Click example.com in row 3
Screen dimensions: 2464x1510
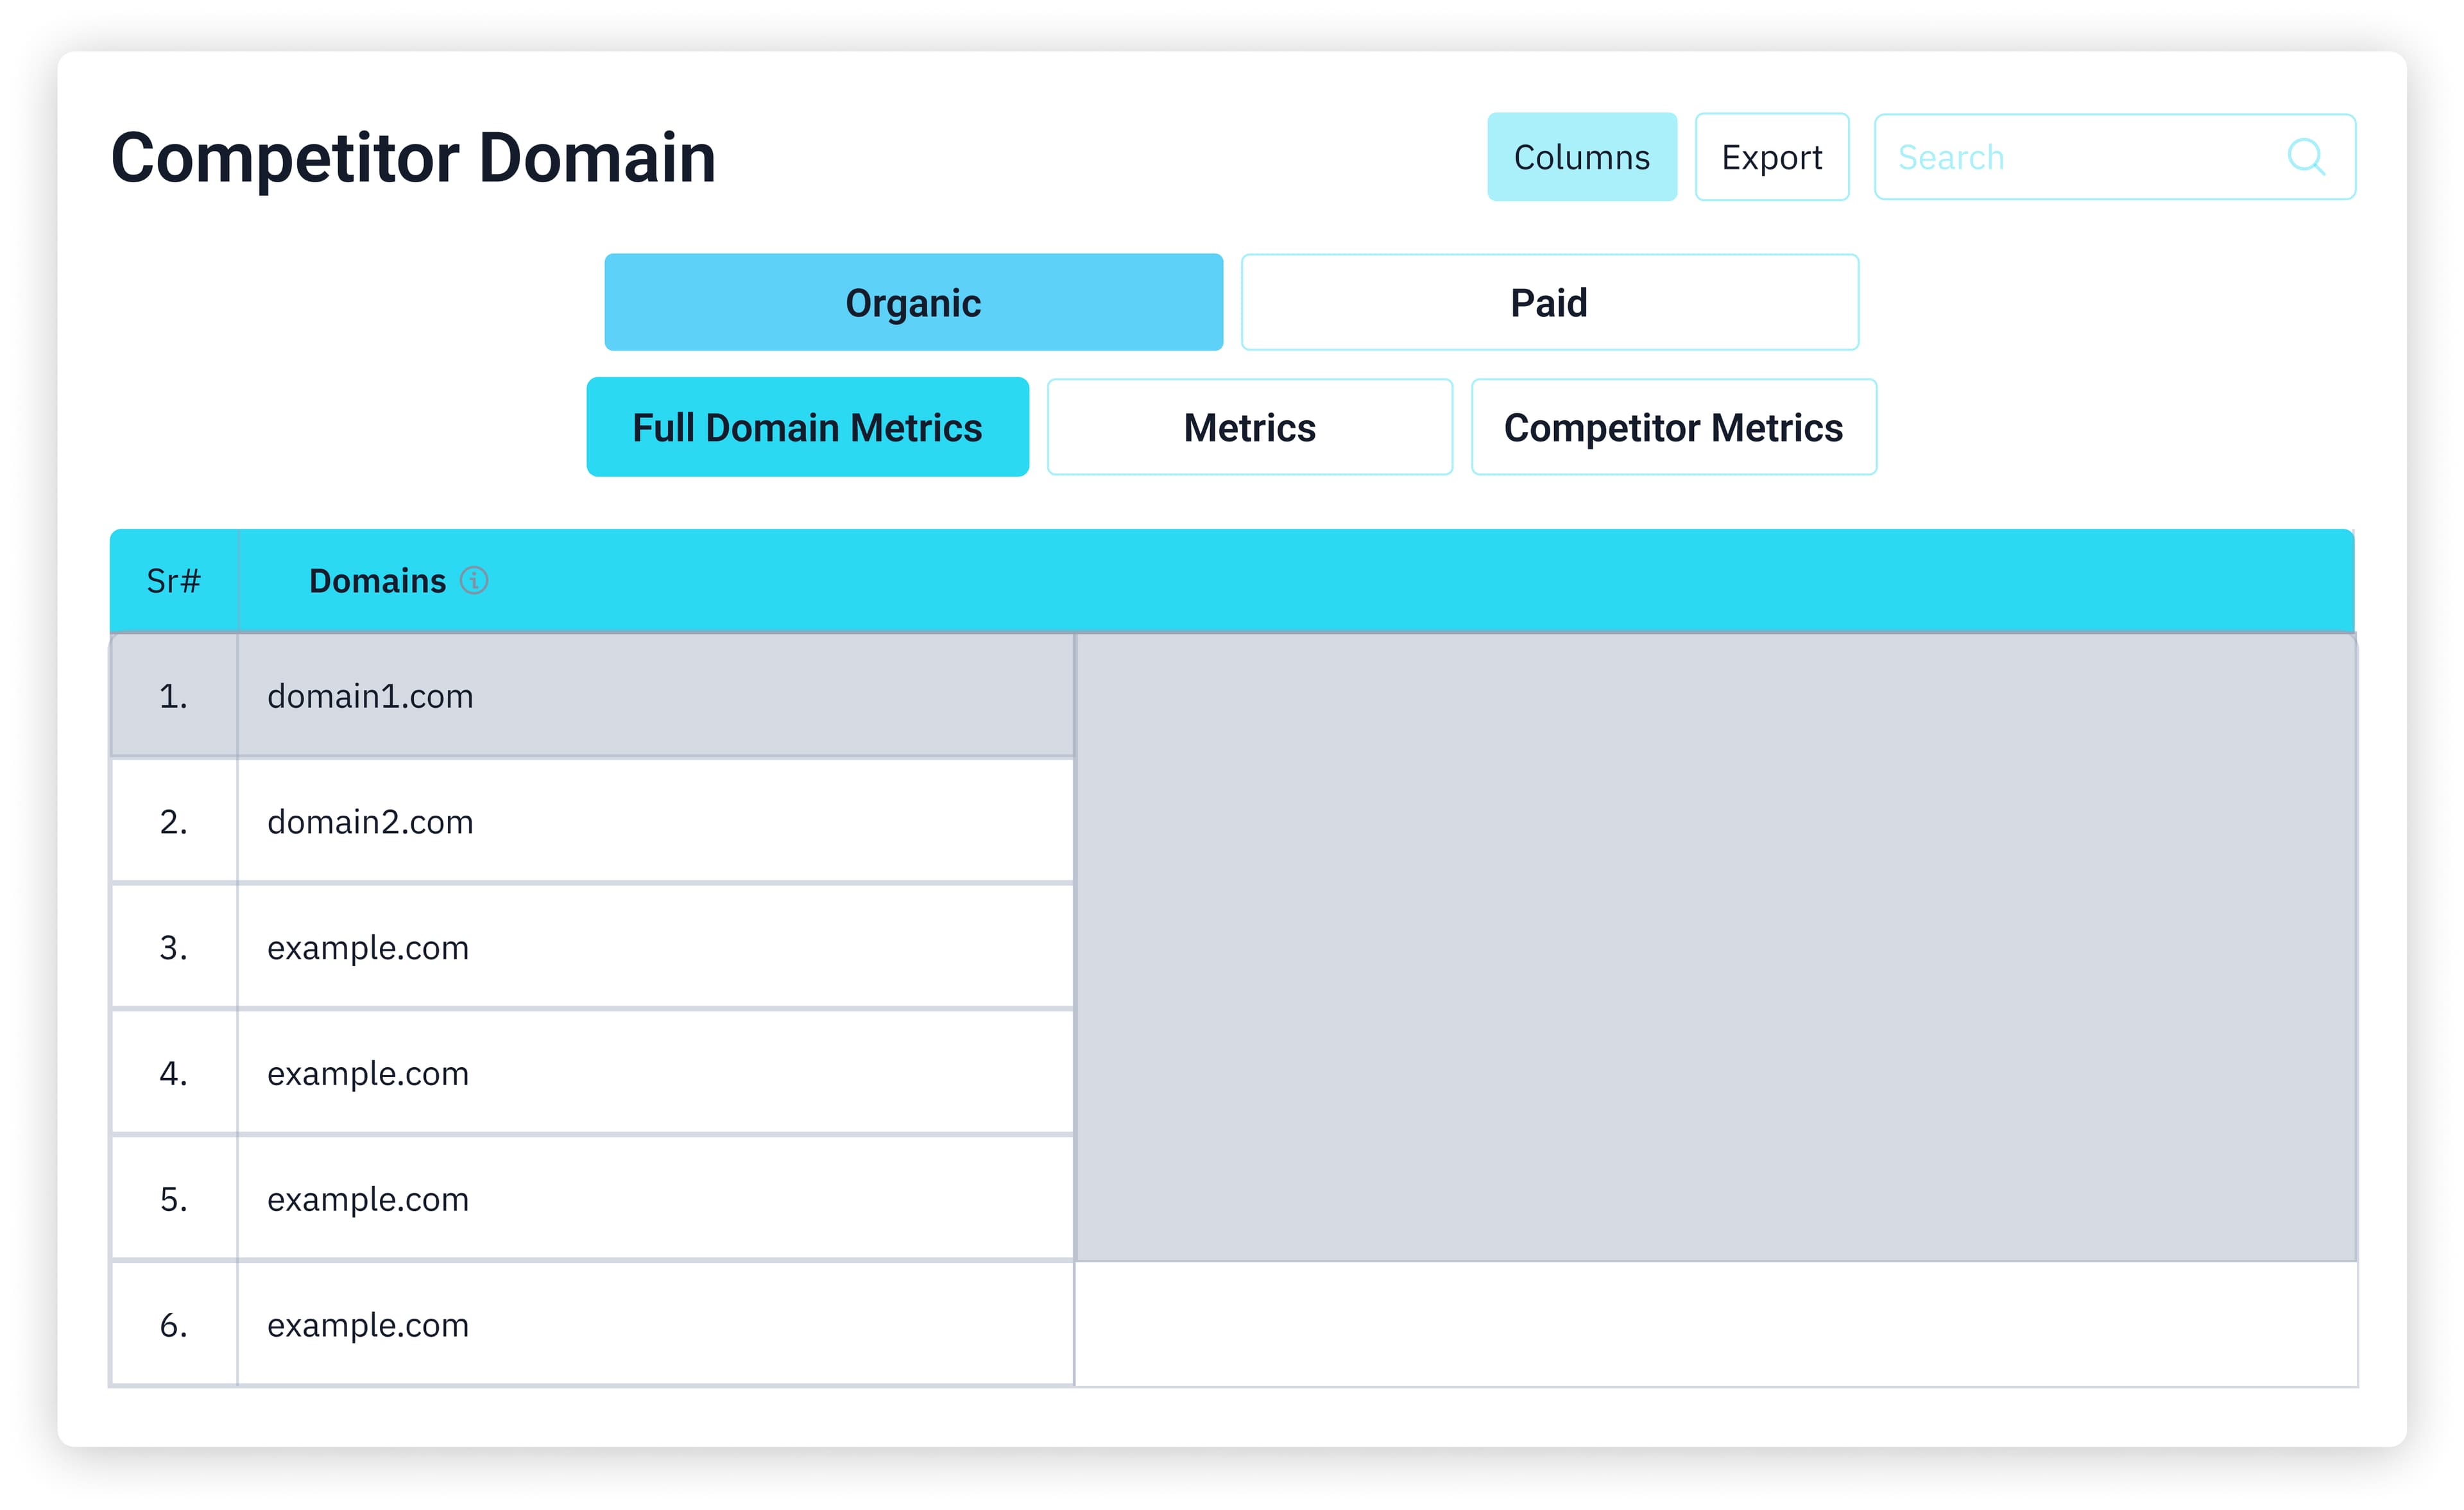click(368, 948)
